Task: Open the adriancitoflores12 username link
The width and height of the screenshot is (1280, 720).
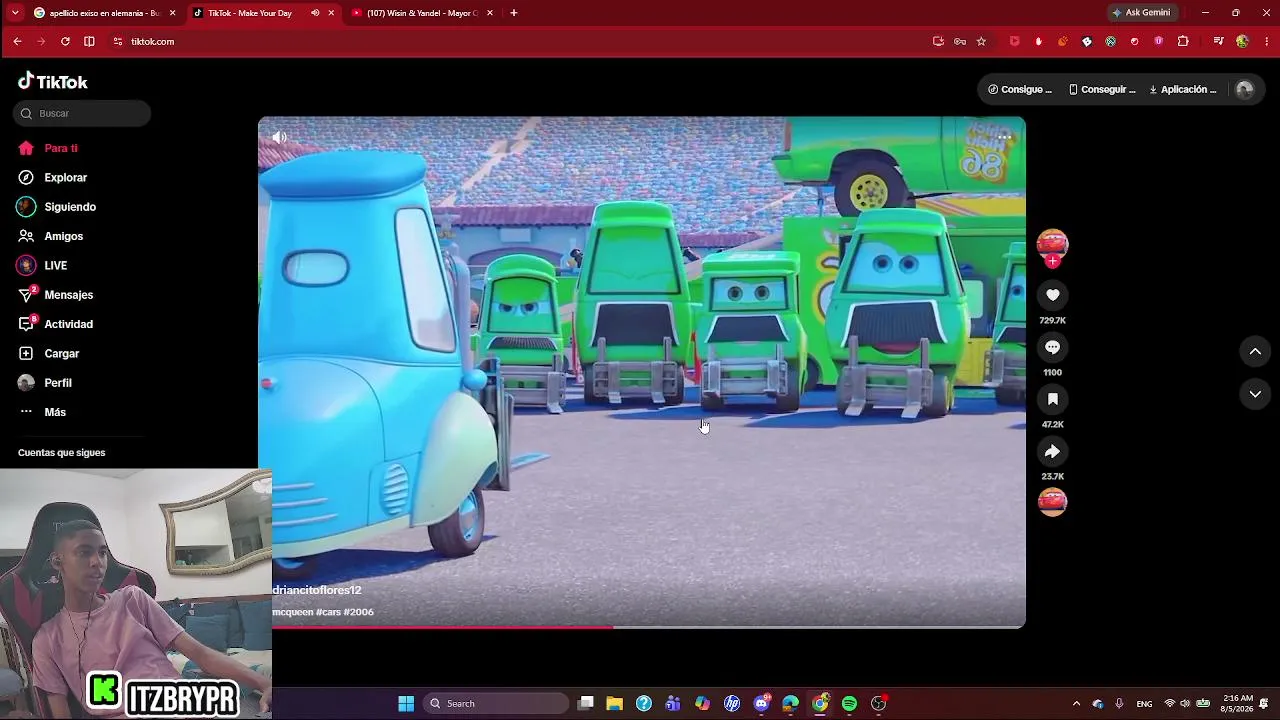Action: pyautogui.click(x=316, y=590)
